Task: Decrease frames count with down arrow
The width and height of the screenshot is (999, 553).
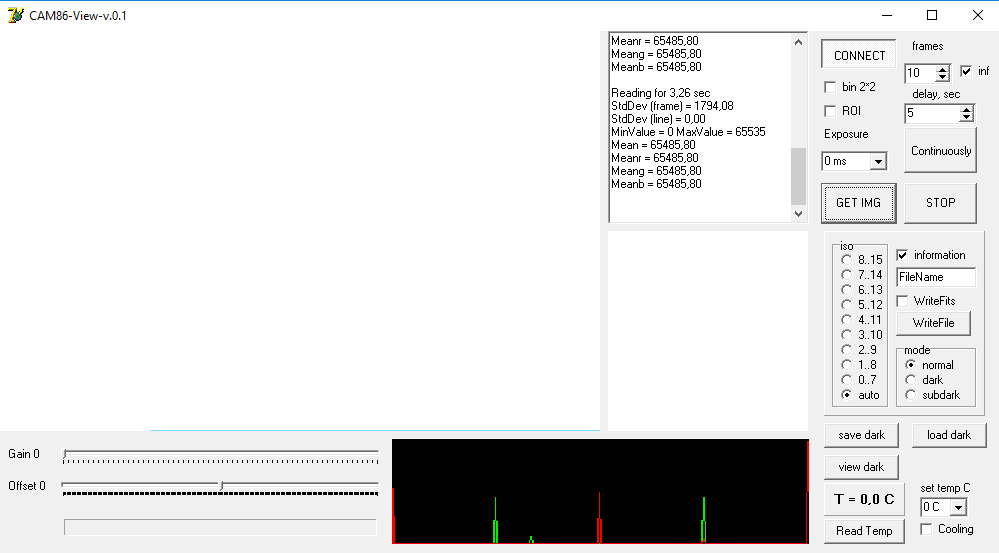Action: click(943, 76)
